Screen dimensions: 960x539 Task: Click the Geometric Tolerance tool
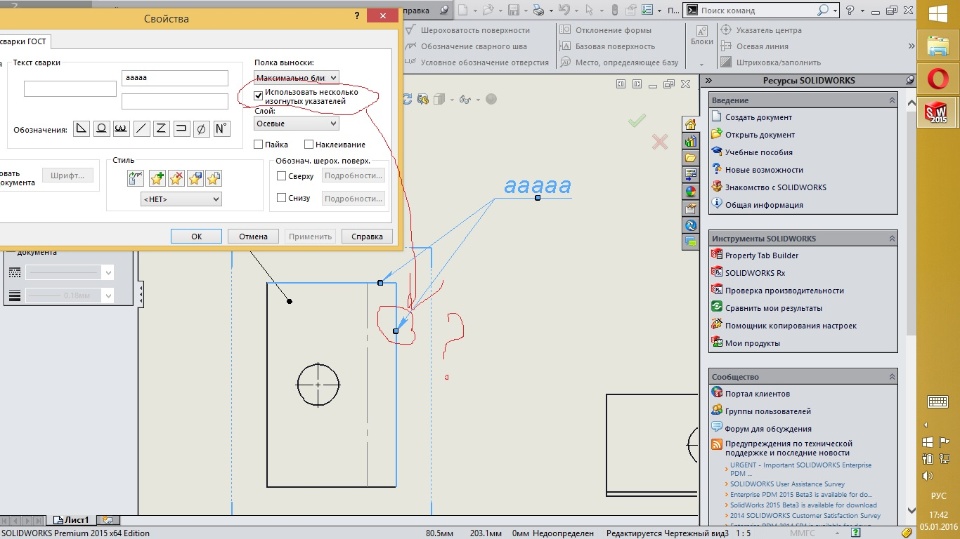[x=606, y=30]
